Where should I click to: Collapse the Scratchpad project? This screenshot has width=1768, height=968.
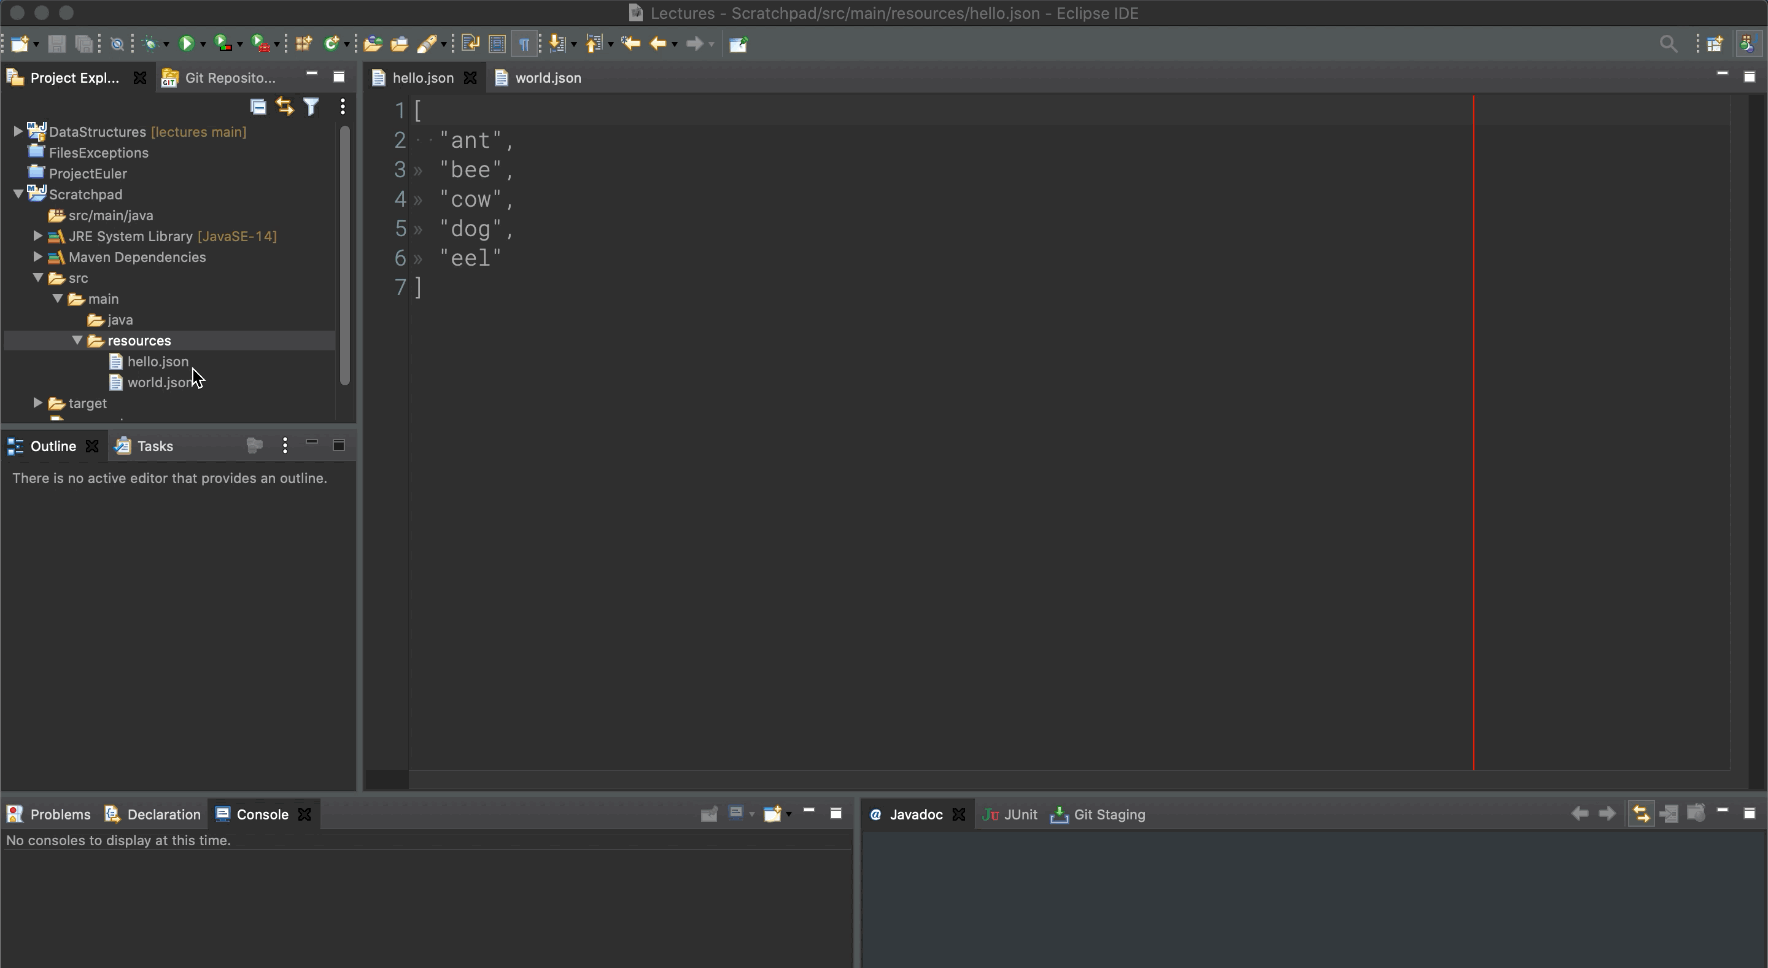[18, 194]
